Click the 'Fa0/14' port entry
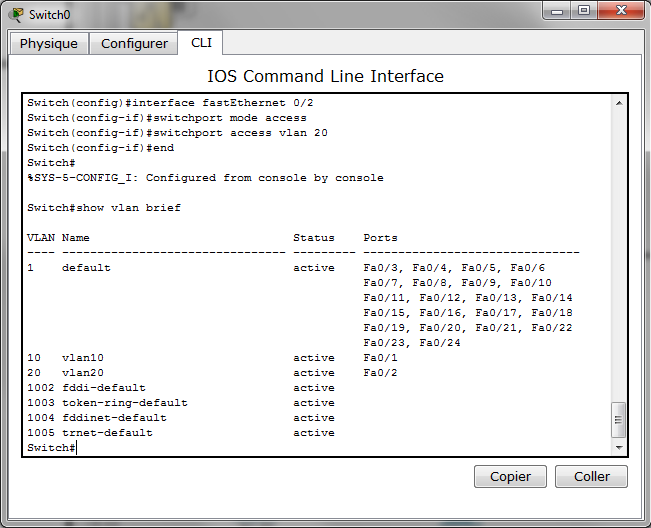Image resolution: width=651 pixels, height=528 pixels. [552, 298]
